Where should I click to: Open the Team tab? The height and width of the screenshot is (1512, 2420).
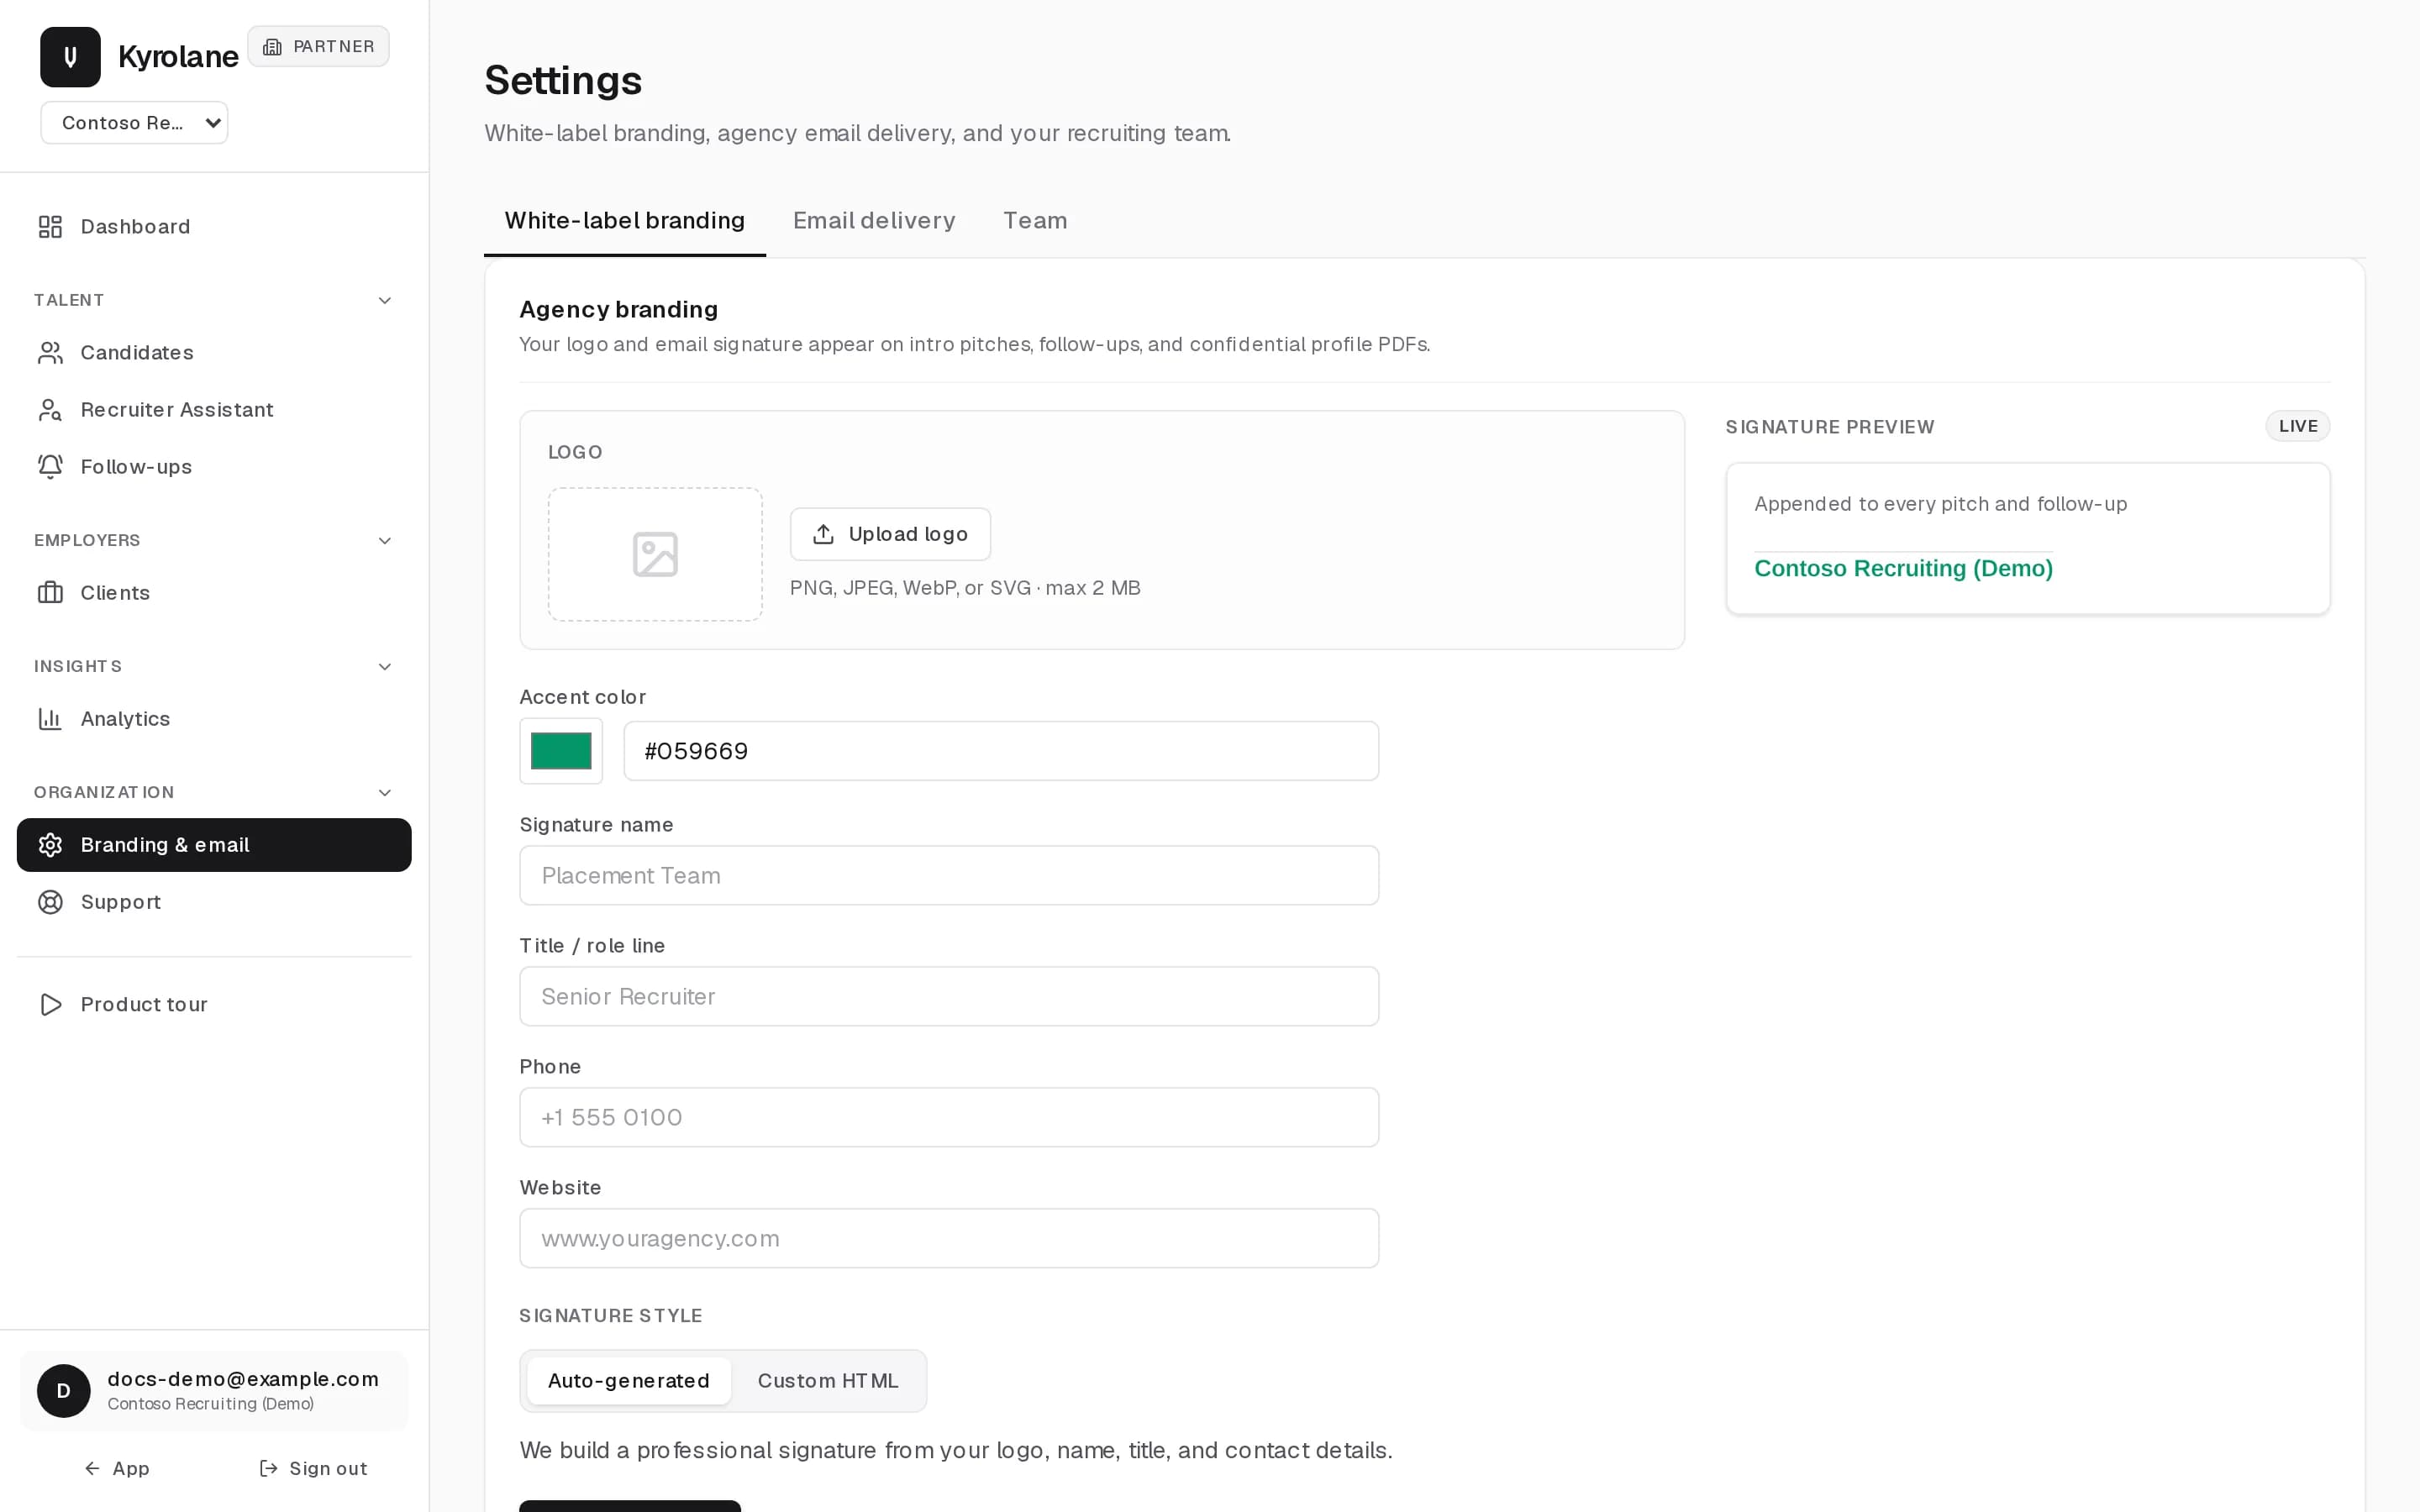point(1035,221)
